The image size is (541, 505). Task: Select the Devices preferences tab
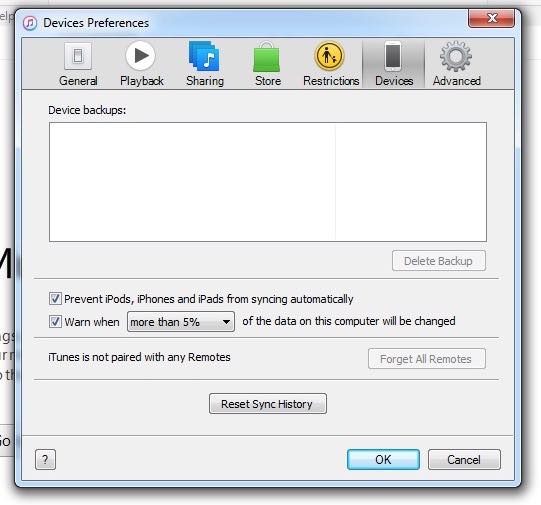click(394, 64)
